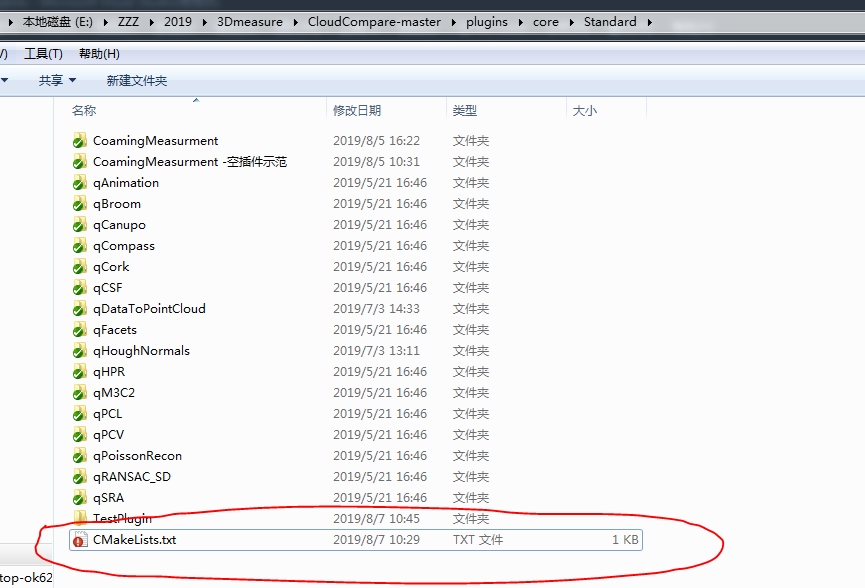The image size is (865, 588).
Task: Open the CoamingMeasurment folder icon
Action: point(80,140)
